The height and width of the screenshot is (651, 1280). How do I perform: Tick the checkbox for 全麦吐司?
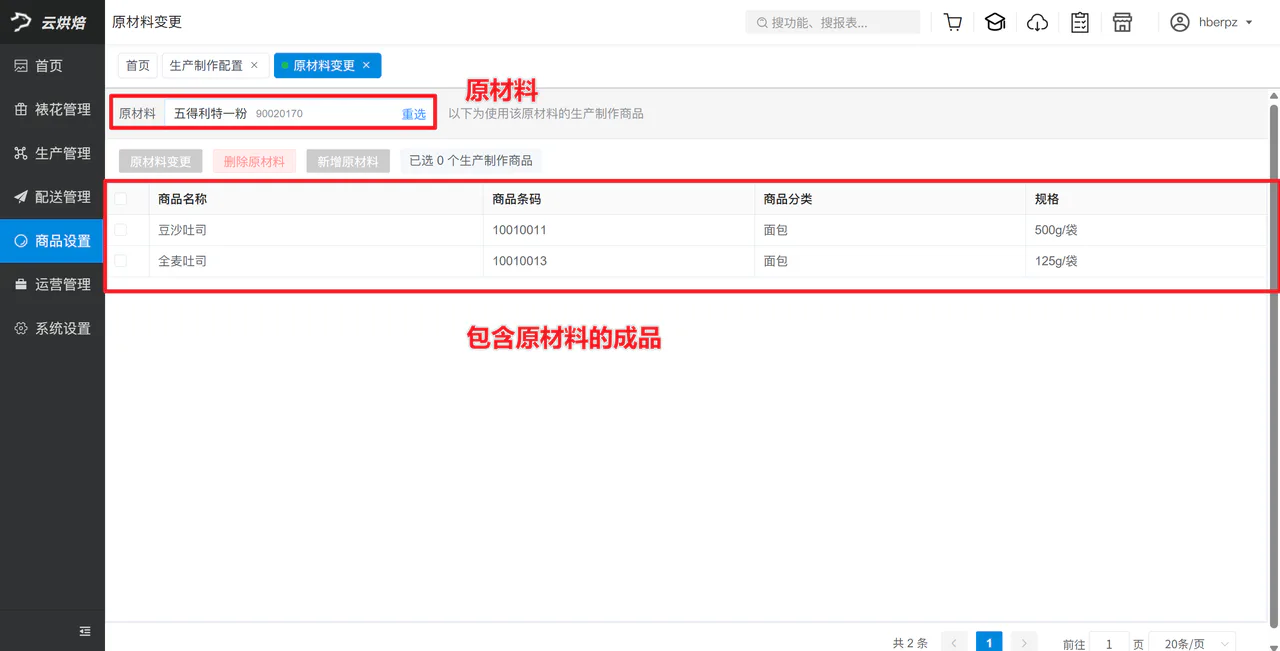(121, 261)
